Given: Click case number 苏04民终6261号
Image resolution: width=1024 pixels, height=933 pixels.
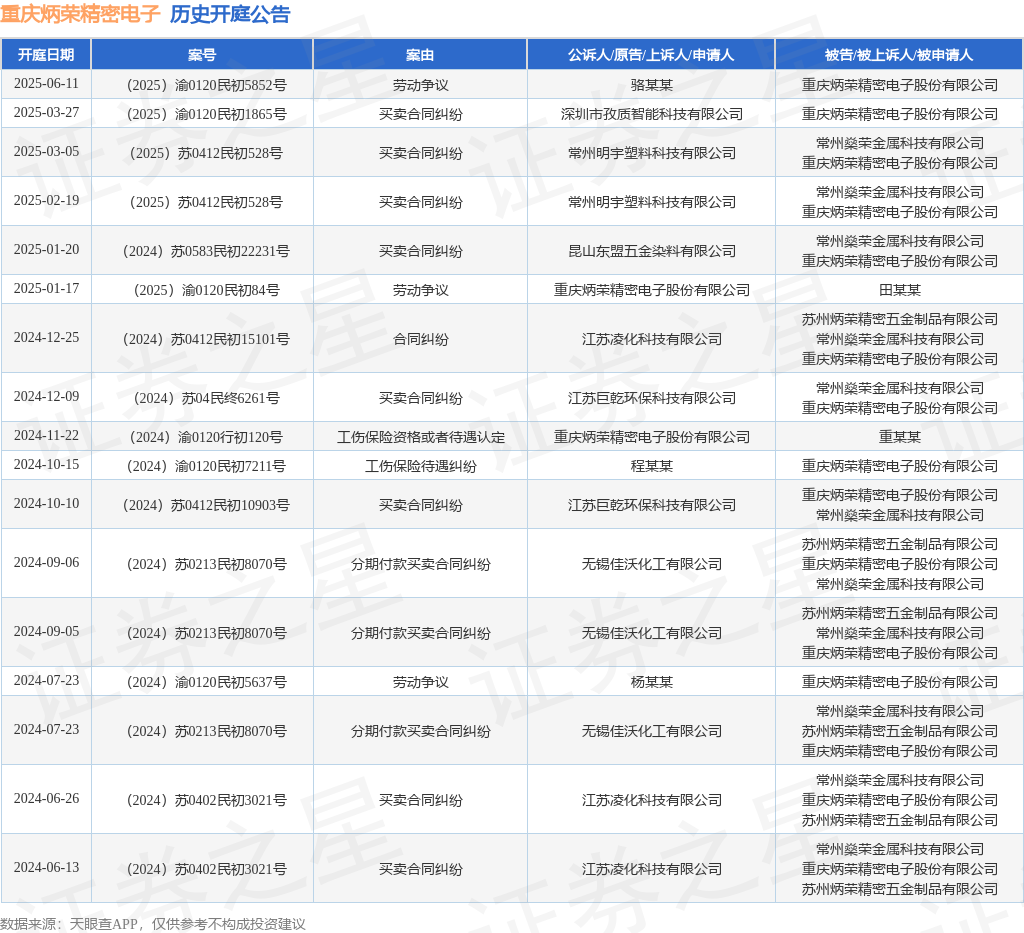Looking at the screenshot, I should (x=202, y=398).
